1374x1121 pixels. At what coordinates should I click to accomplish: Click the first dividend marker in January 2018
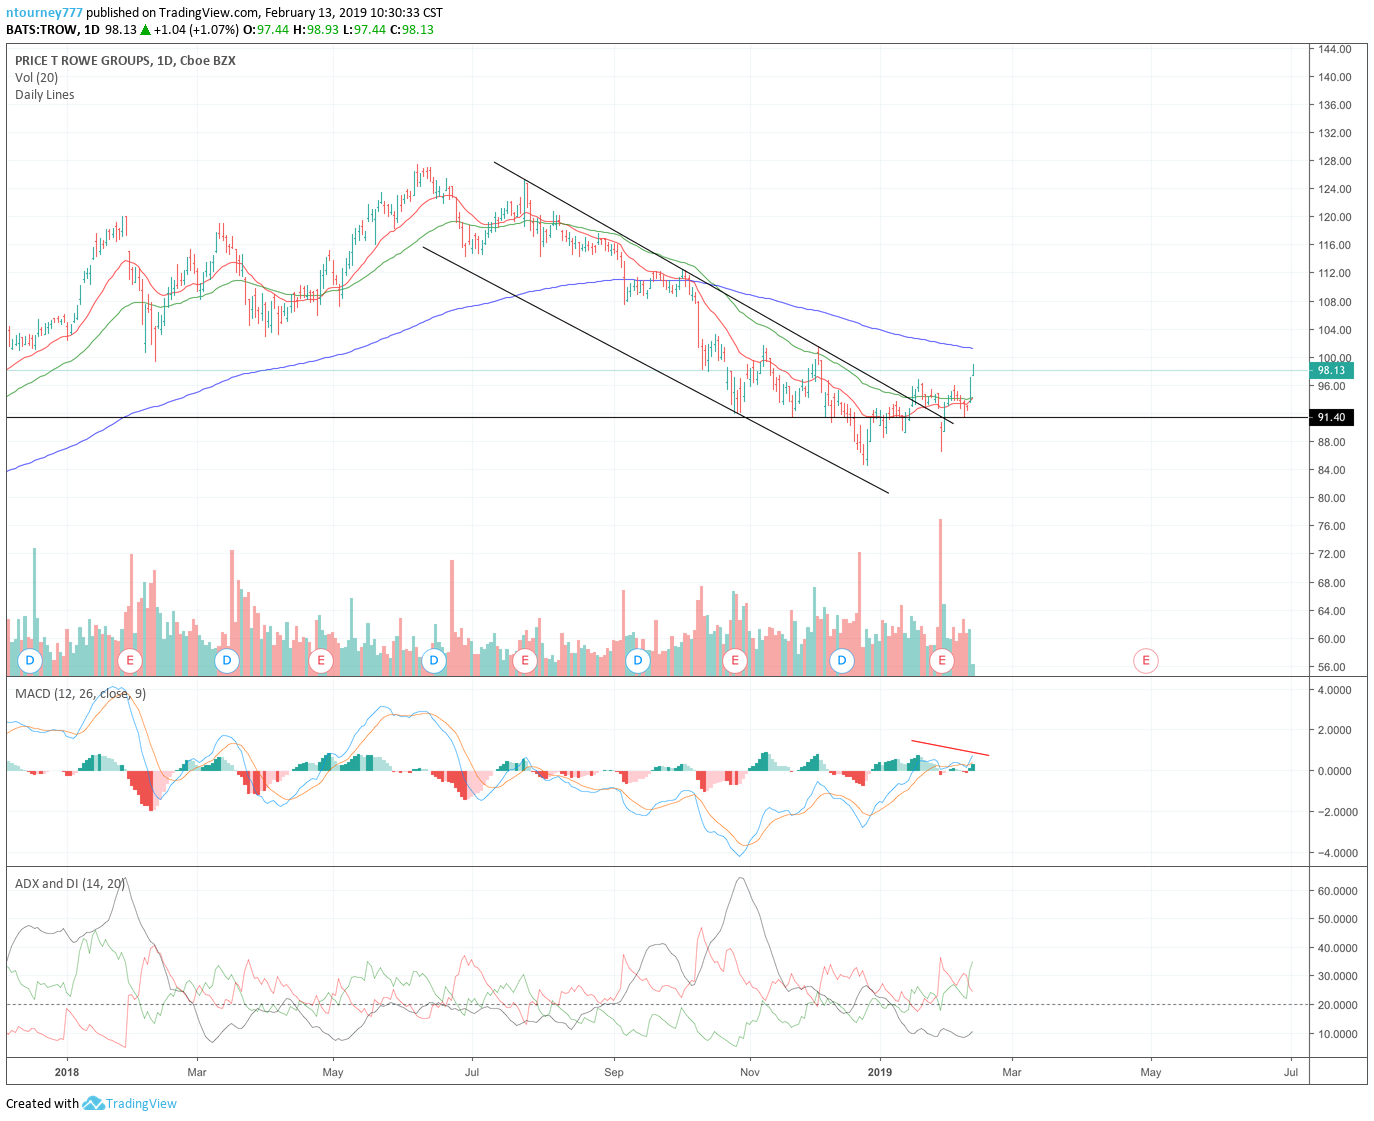pos(30,660)
